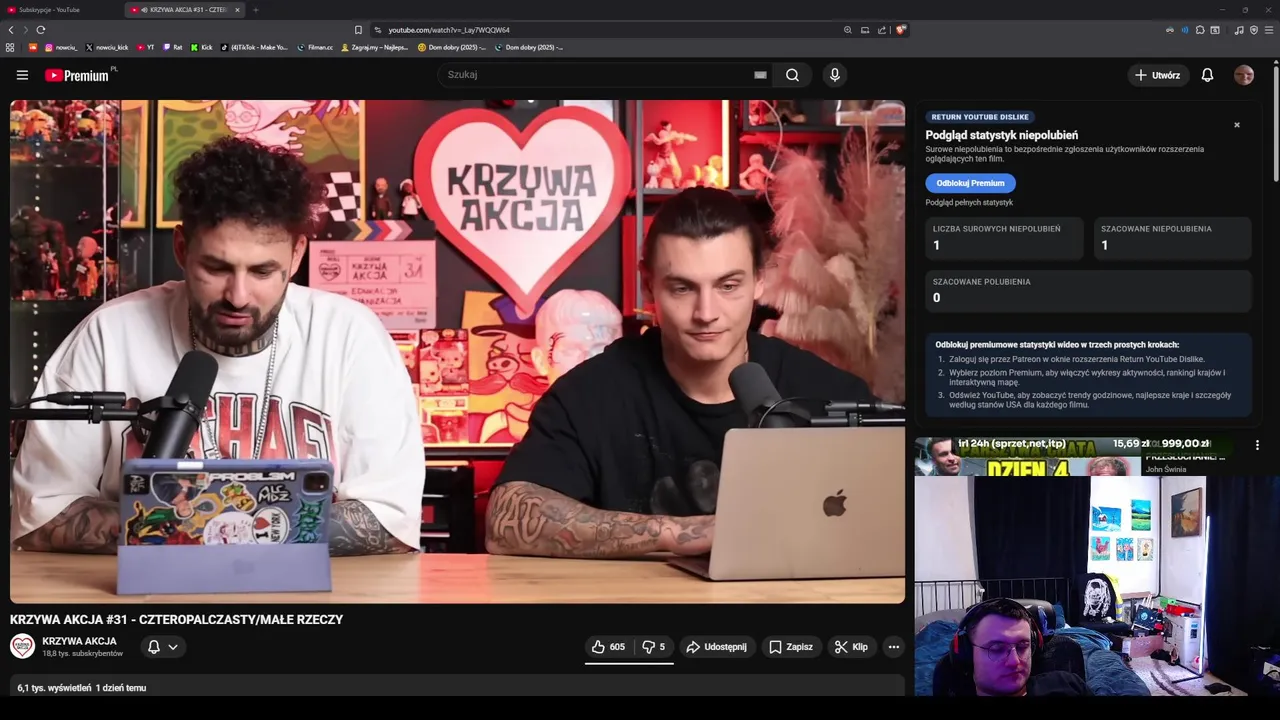Open Filman.cc bookmark
Screen dimensions: 1280x720
point(315,47)
